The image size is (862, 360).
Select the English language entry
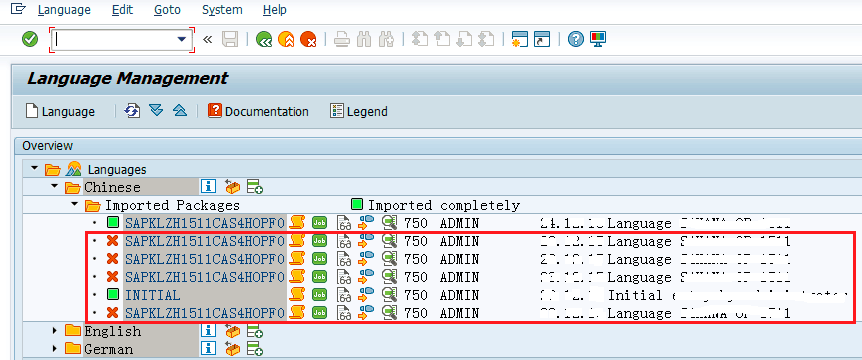coord(112,331)
